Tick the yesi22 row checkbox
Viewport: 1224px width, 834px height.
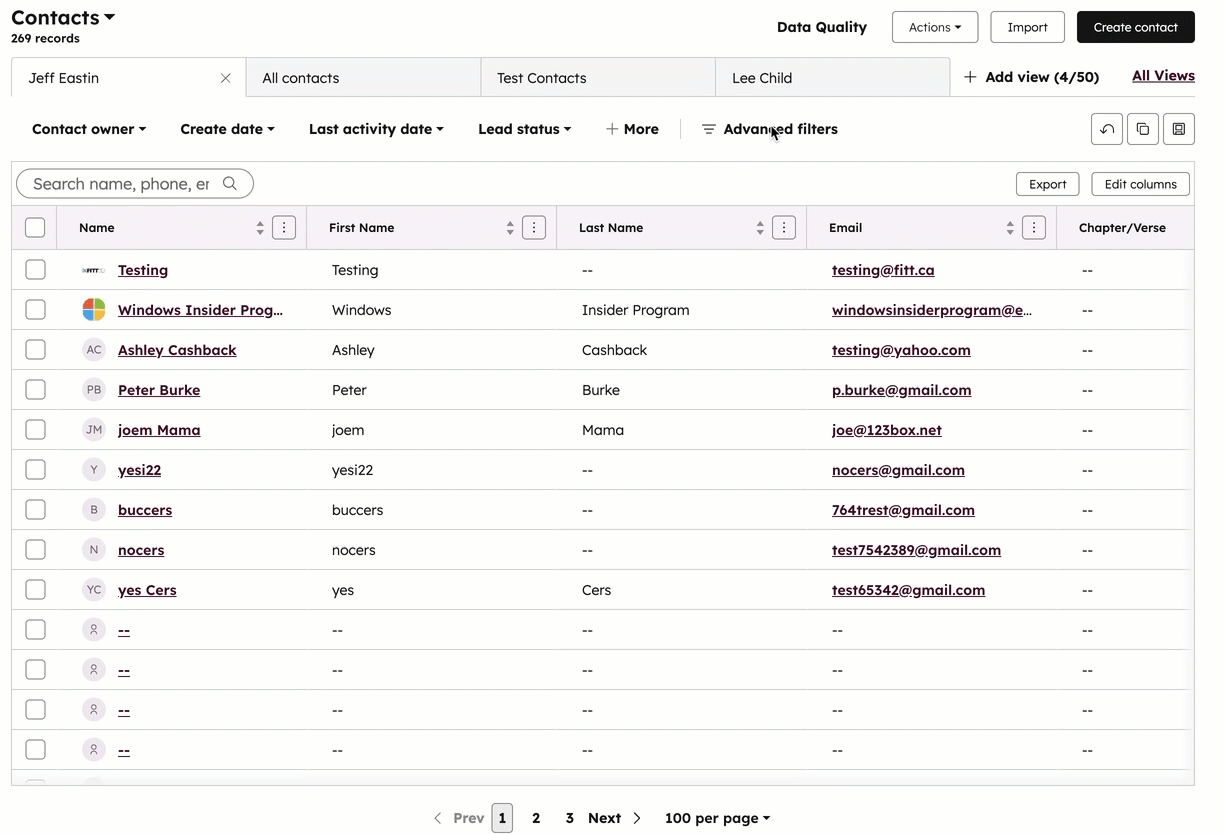(35, 470)
